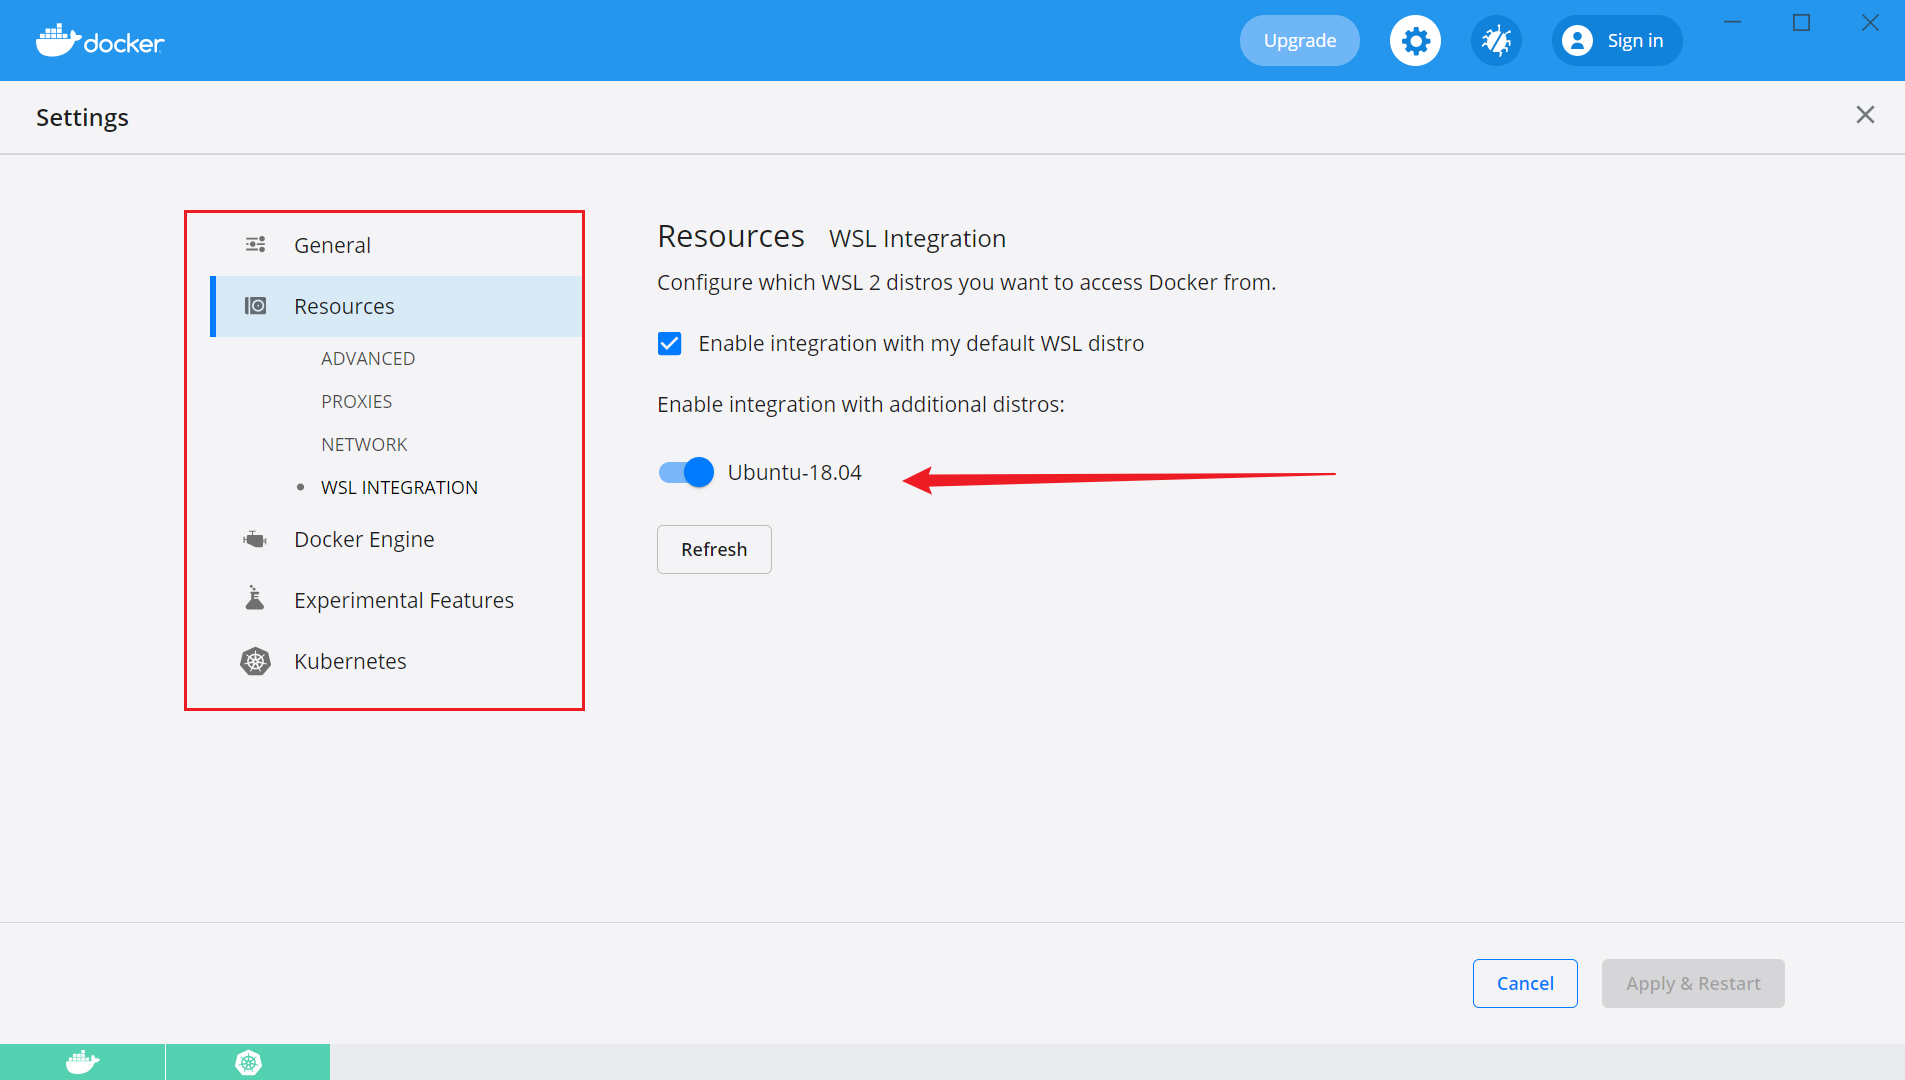Image resolution: width=1905 pixels, height=1080 pixels.
Task: Go to the ADVANCED resources subsection
Action: pos(368,359)
